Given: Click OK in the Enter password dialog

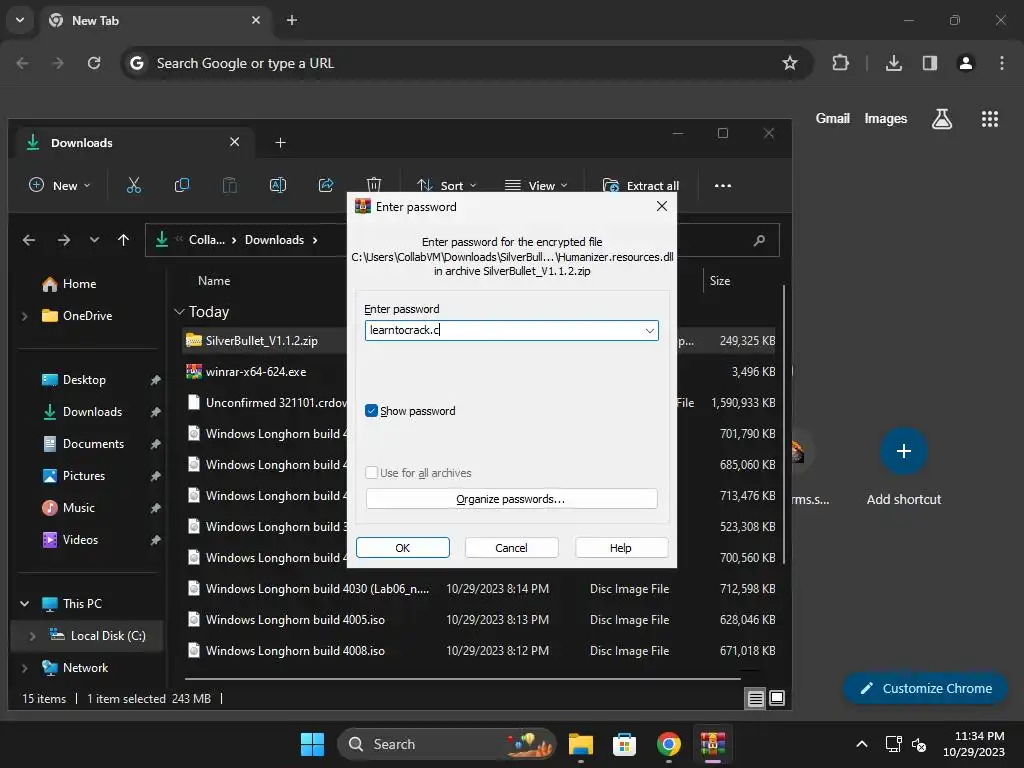Looking at the screenshot, I should click(x=403, y=548).
